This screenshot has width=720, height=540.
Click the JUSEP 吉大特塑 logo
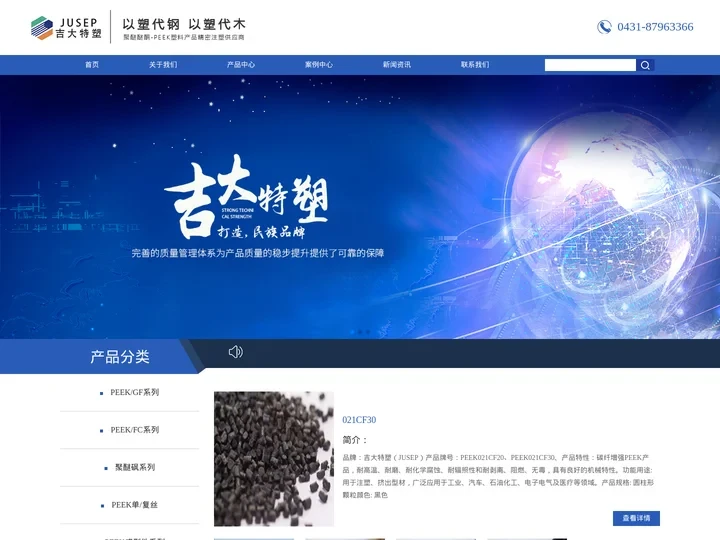tap(66, 28)
